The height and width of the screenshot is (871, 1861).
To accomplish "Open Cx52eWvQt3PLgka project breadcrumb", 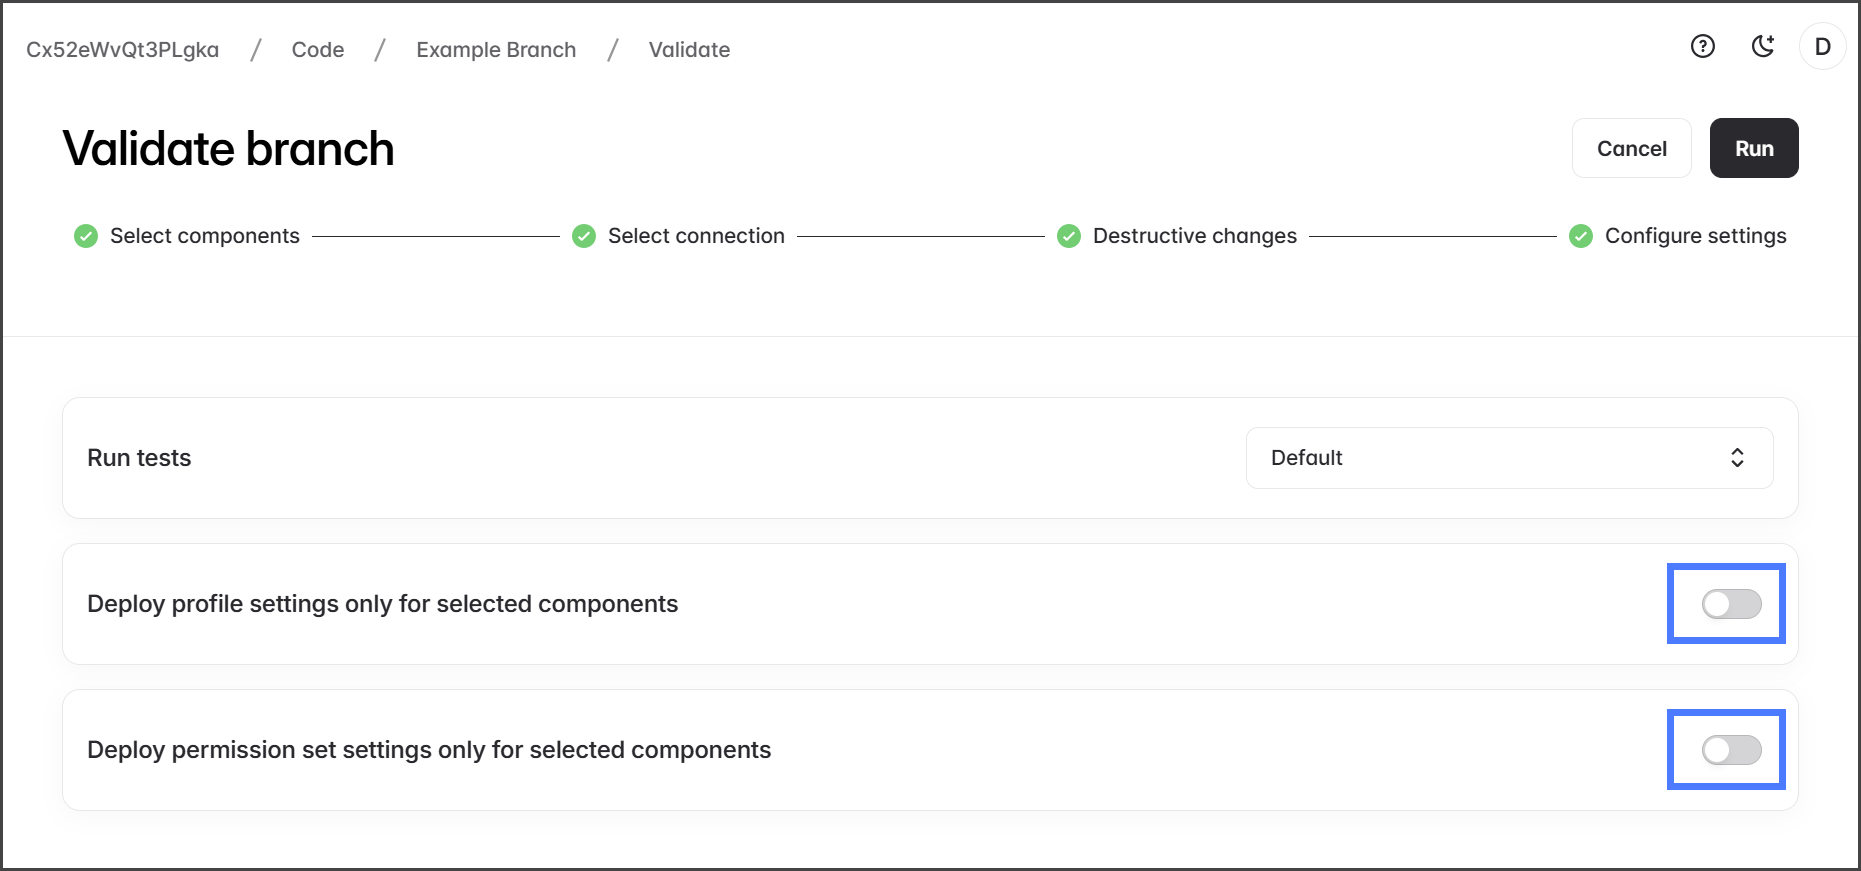I will [122, 50].
